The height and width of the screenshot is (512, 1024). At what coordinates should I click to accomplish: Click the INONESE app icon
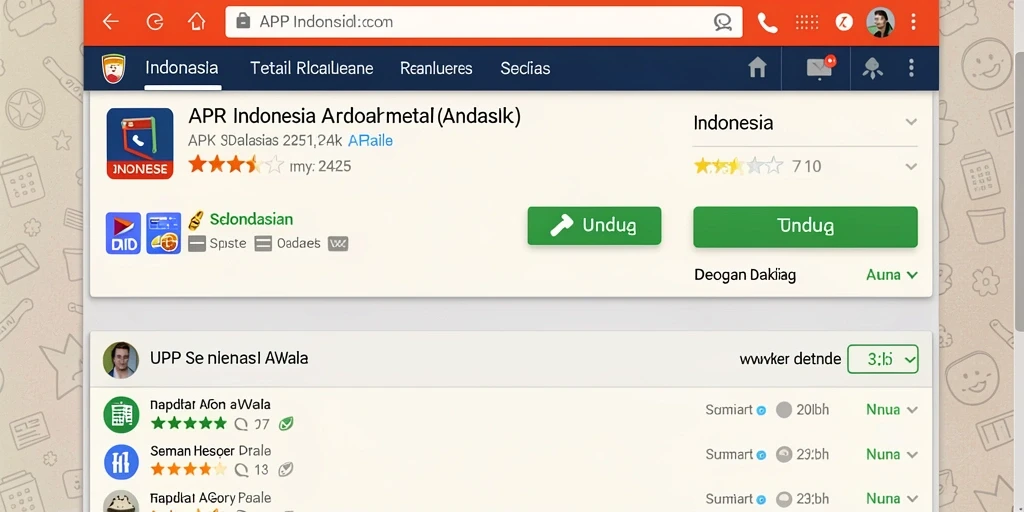[x=140, y=144]
